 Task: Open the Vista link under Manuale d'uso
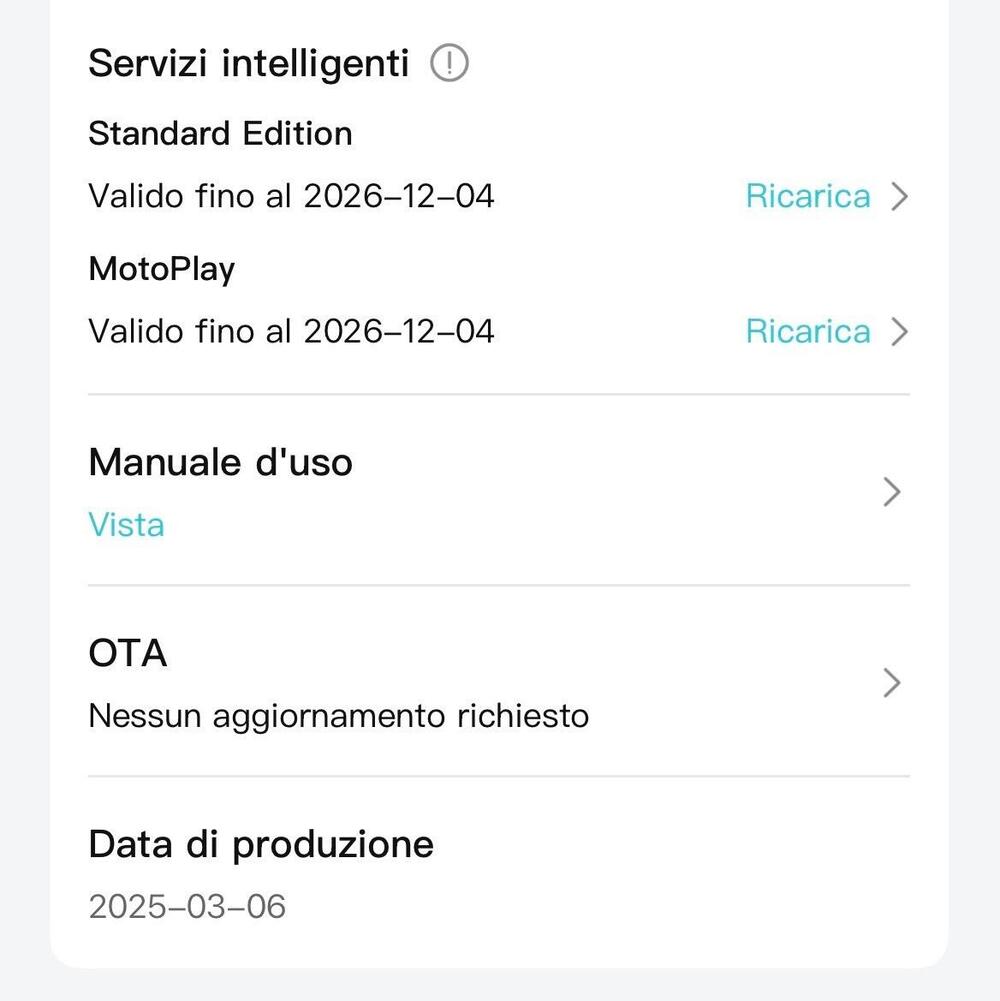tap(126, 525)
